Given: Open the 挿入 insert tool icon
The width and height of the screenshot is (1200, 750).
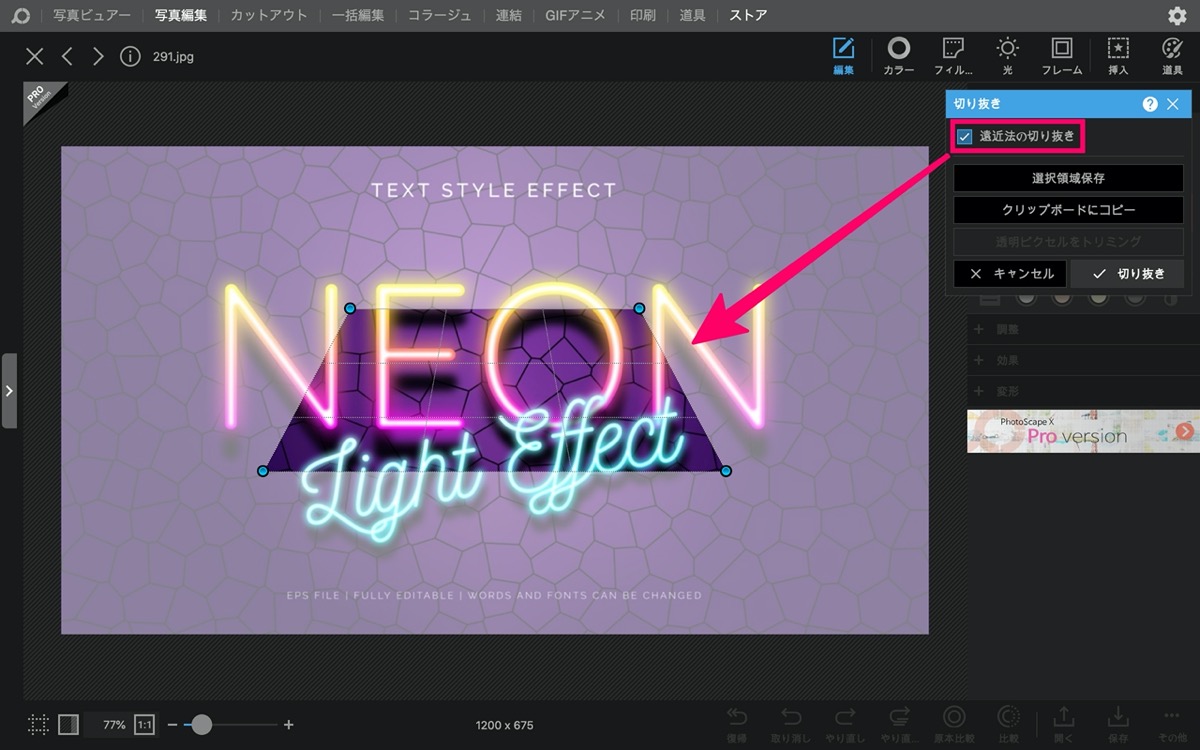Looking at the screenshot, I should click(x=1118, y=48).
